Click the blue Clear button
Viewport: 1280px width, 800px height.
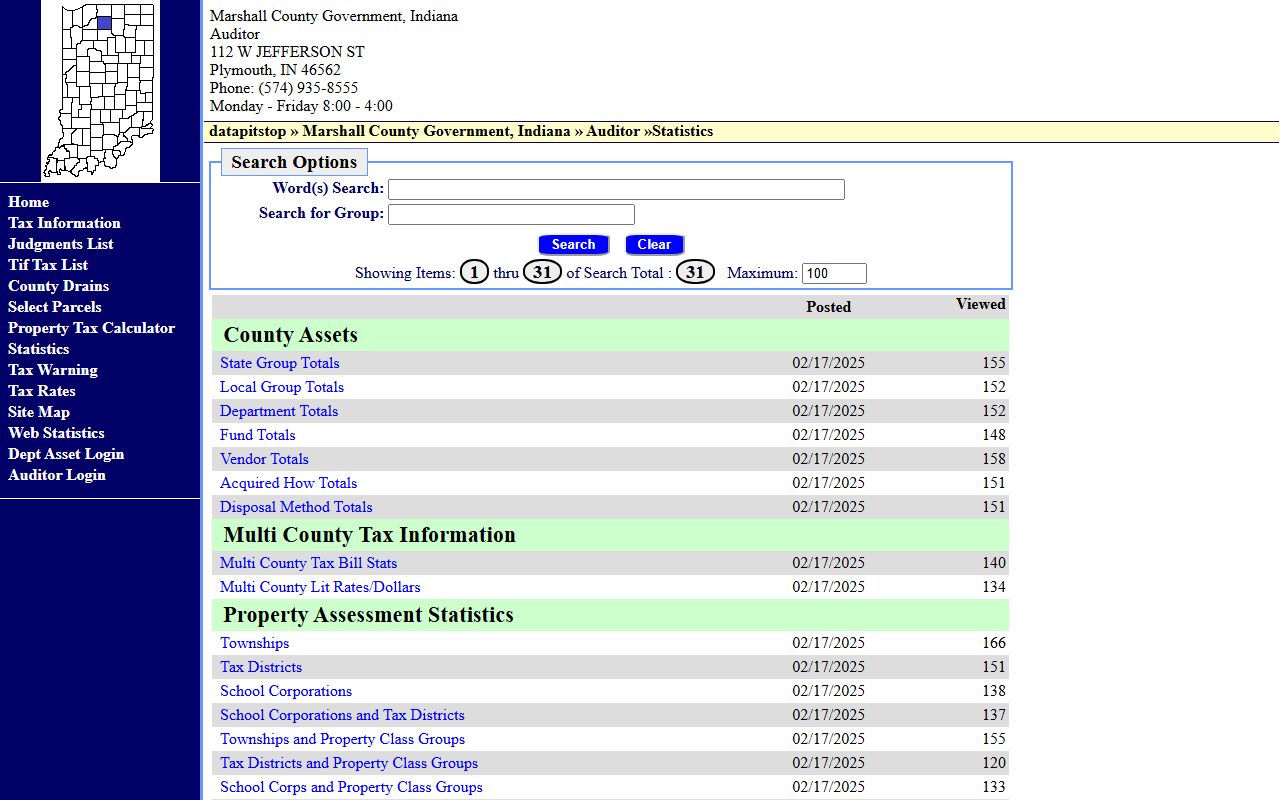pyautogui.click(x=654, y=245)
